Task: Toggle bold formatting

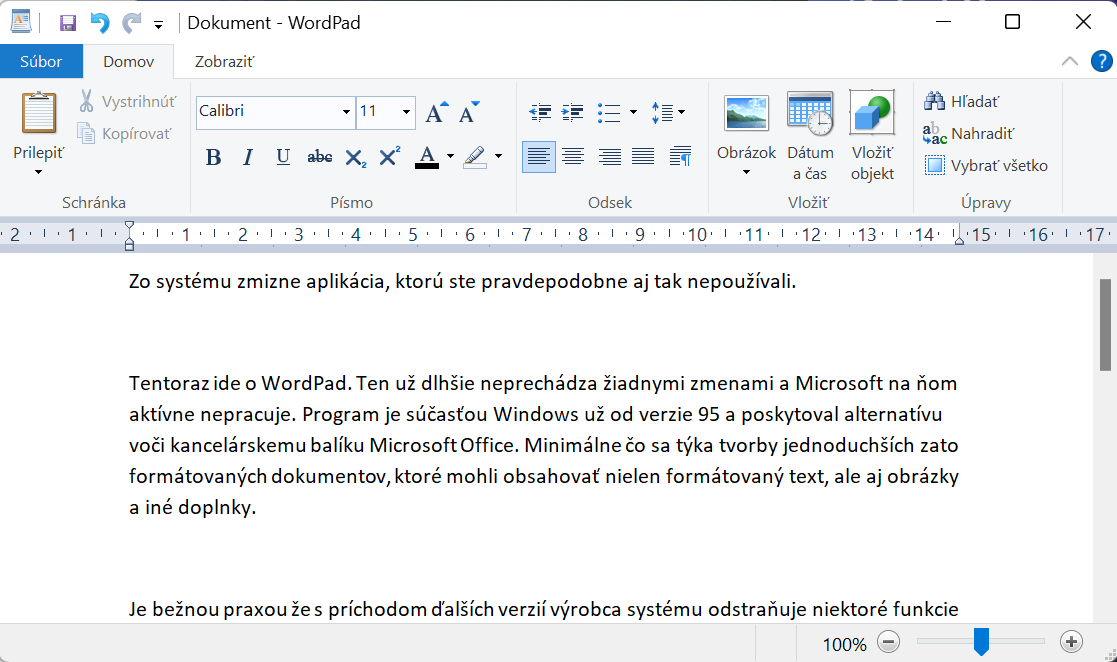Action: tap(213, 157)
